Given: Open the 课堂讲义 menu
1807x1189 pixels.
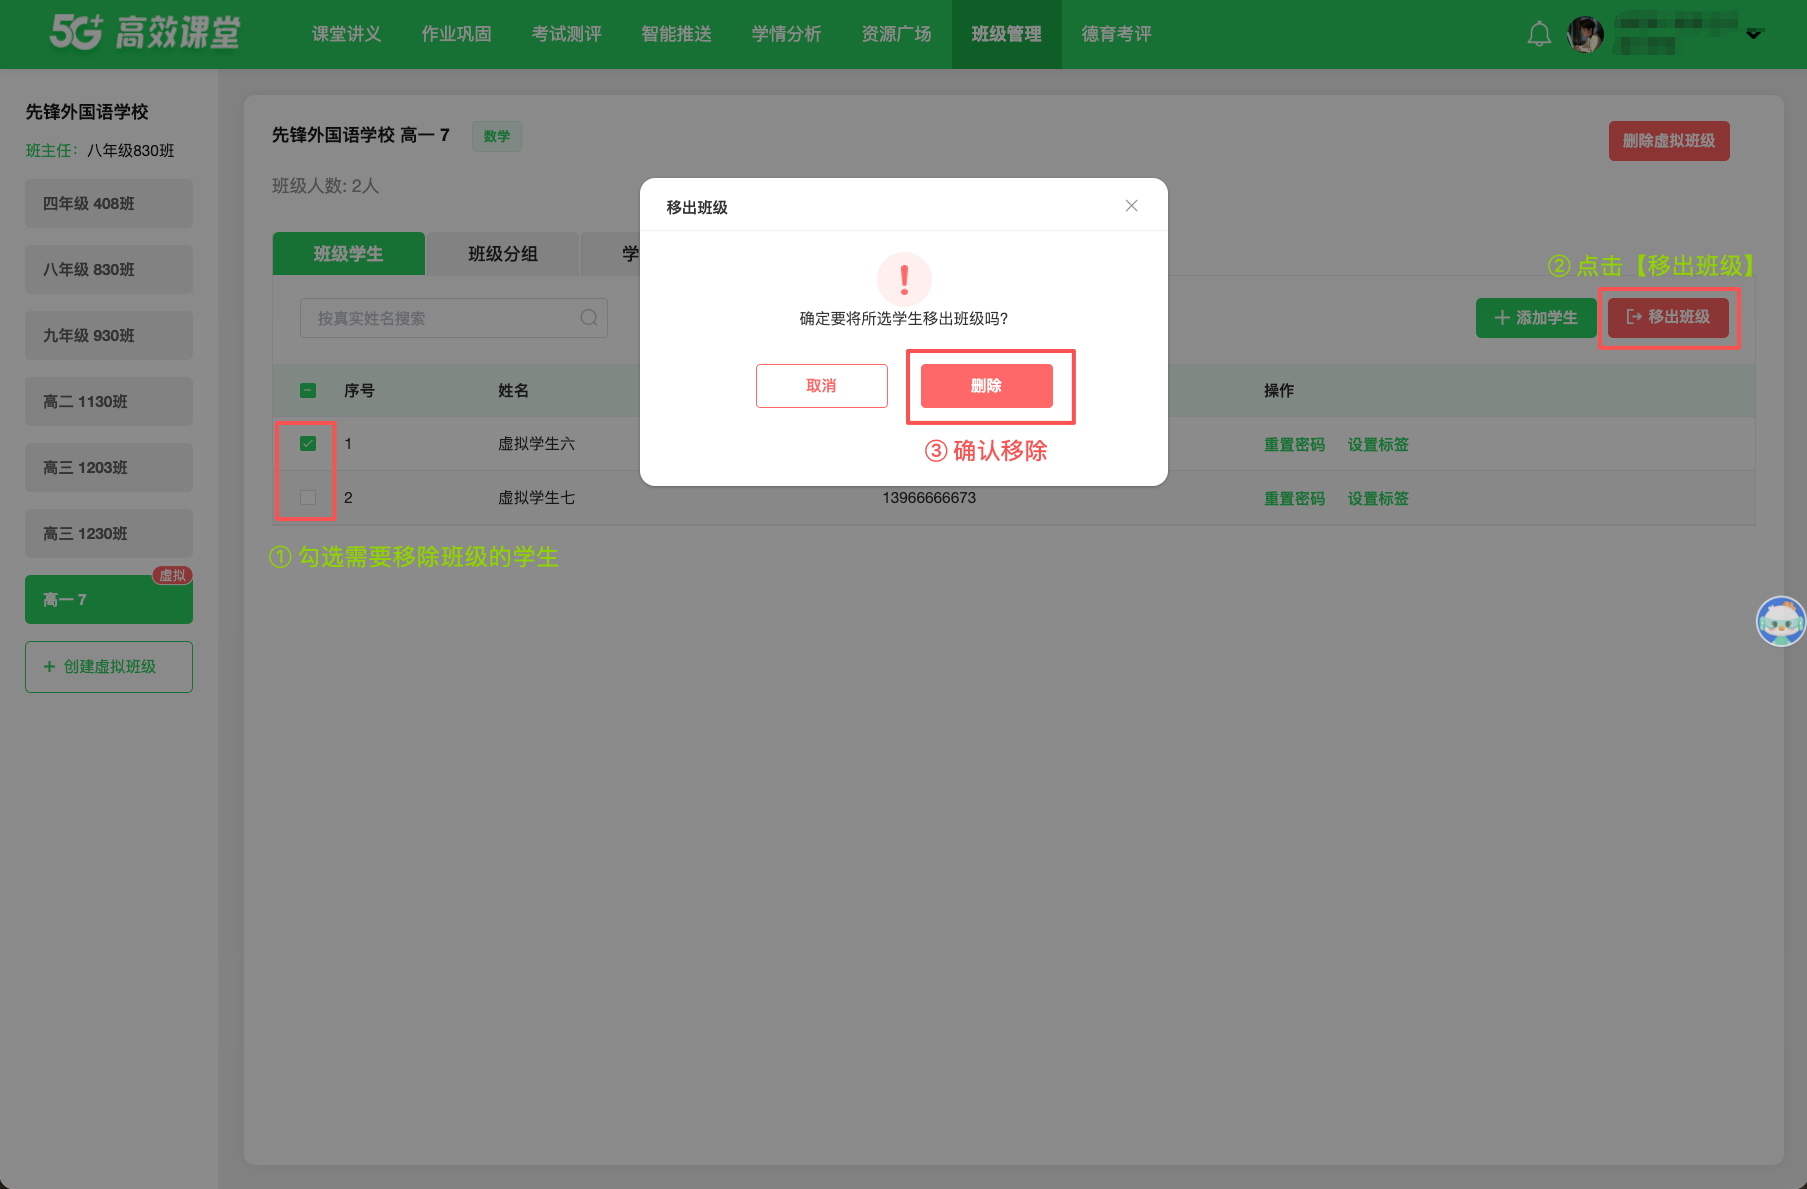Looking at the screenshot, I should [x=346, y=34].
